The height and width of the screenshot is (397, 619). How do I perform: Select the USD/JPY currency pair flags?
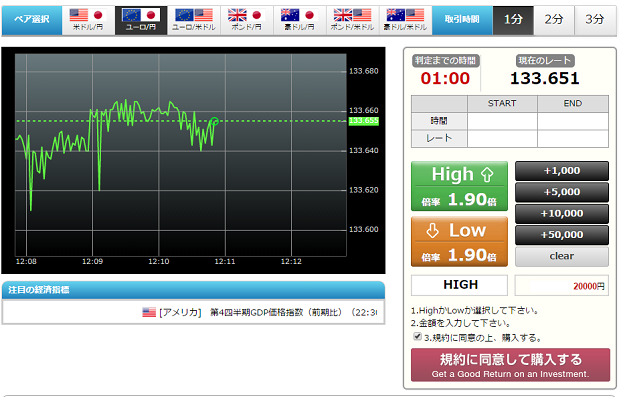(88, 15)
